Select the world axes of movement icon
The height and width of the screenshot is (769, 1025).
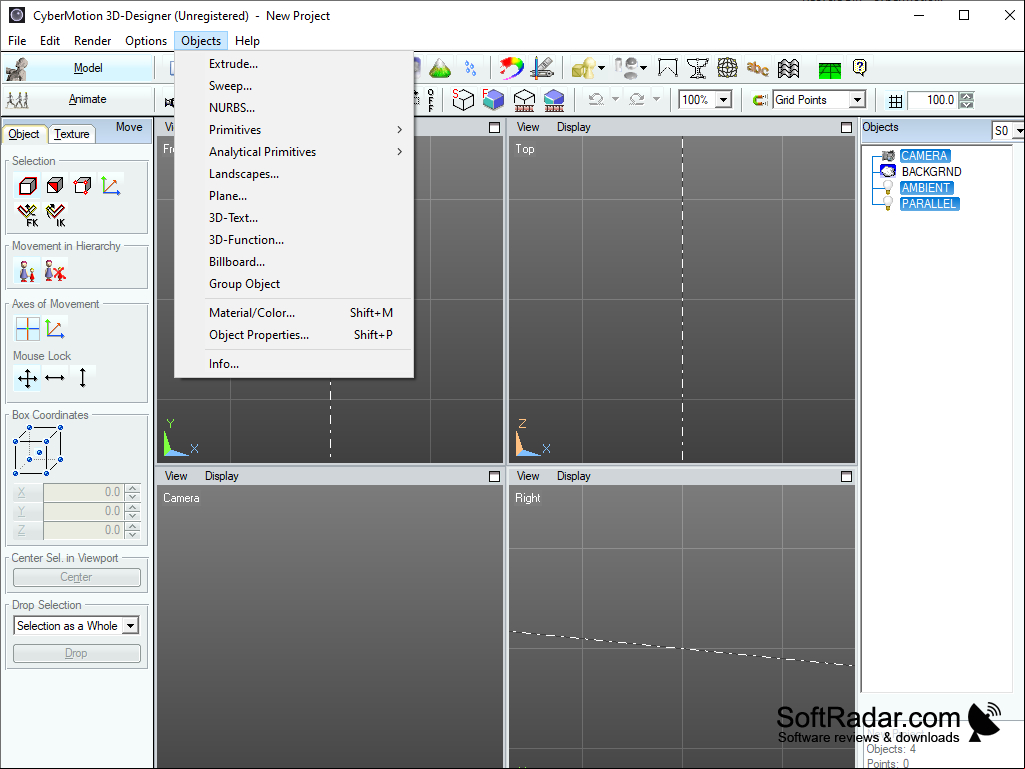[27, 328]
